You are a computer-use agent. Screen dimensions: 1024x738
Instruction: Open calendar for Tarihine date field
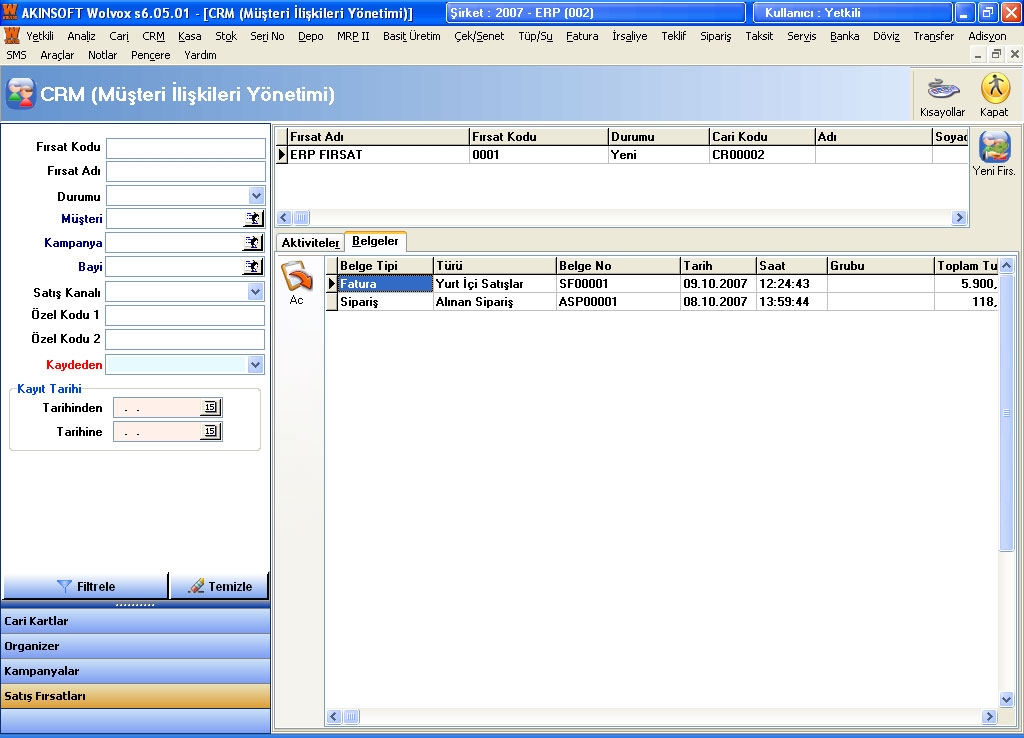click(x=210, y=431)
